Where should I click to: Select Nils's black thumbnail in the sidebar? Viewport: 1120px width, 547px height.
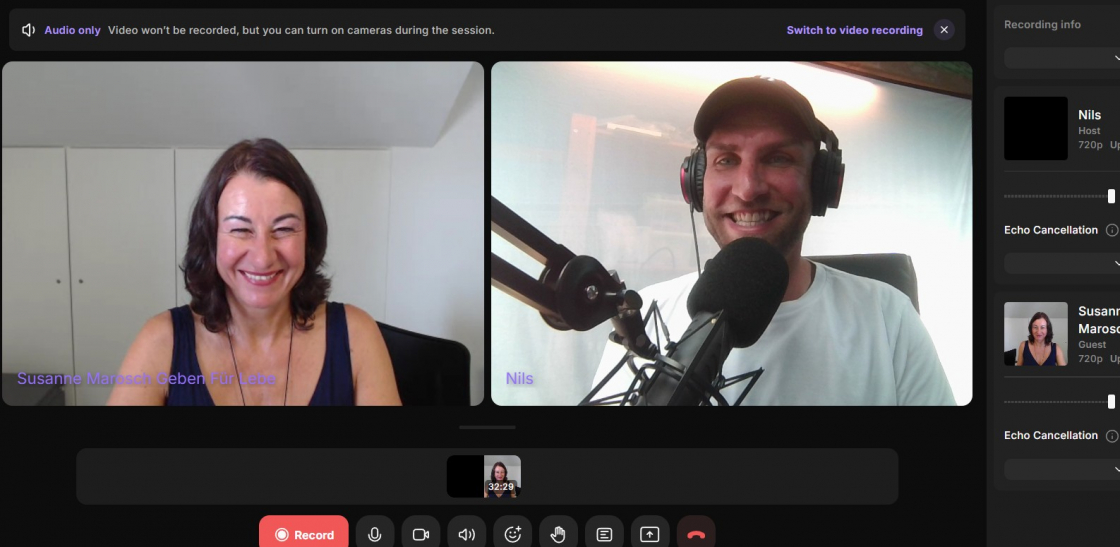click(x=1036, y=129)
